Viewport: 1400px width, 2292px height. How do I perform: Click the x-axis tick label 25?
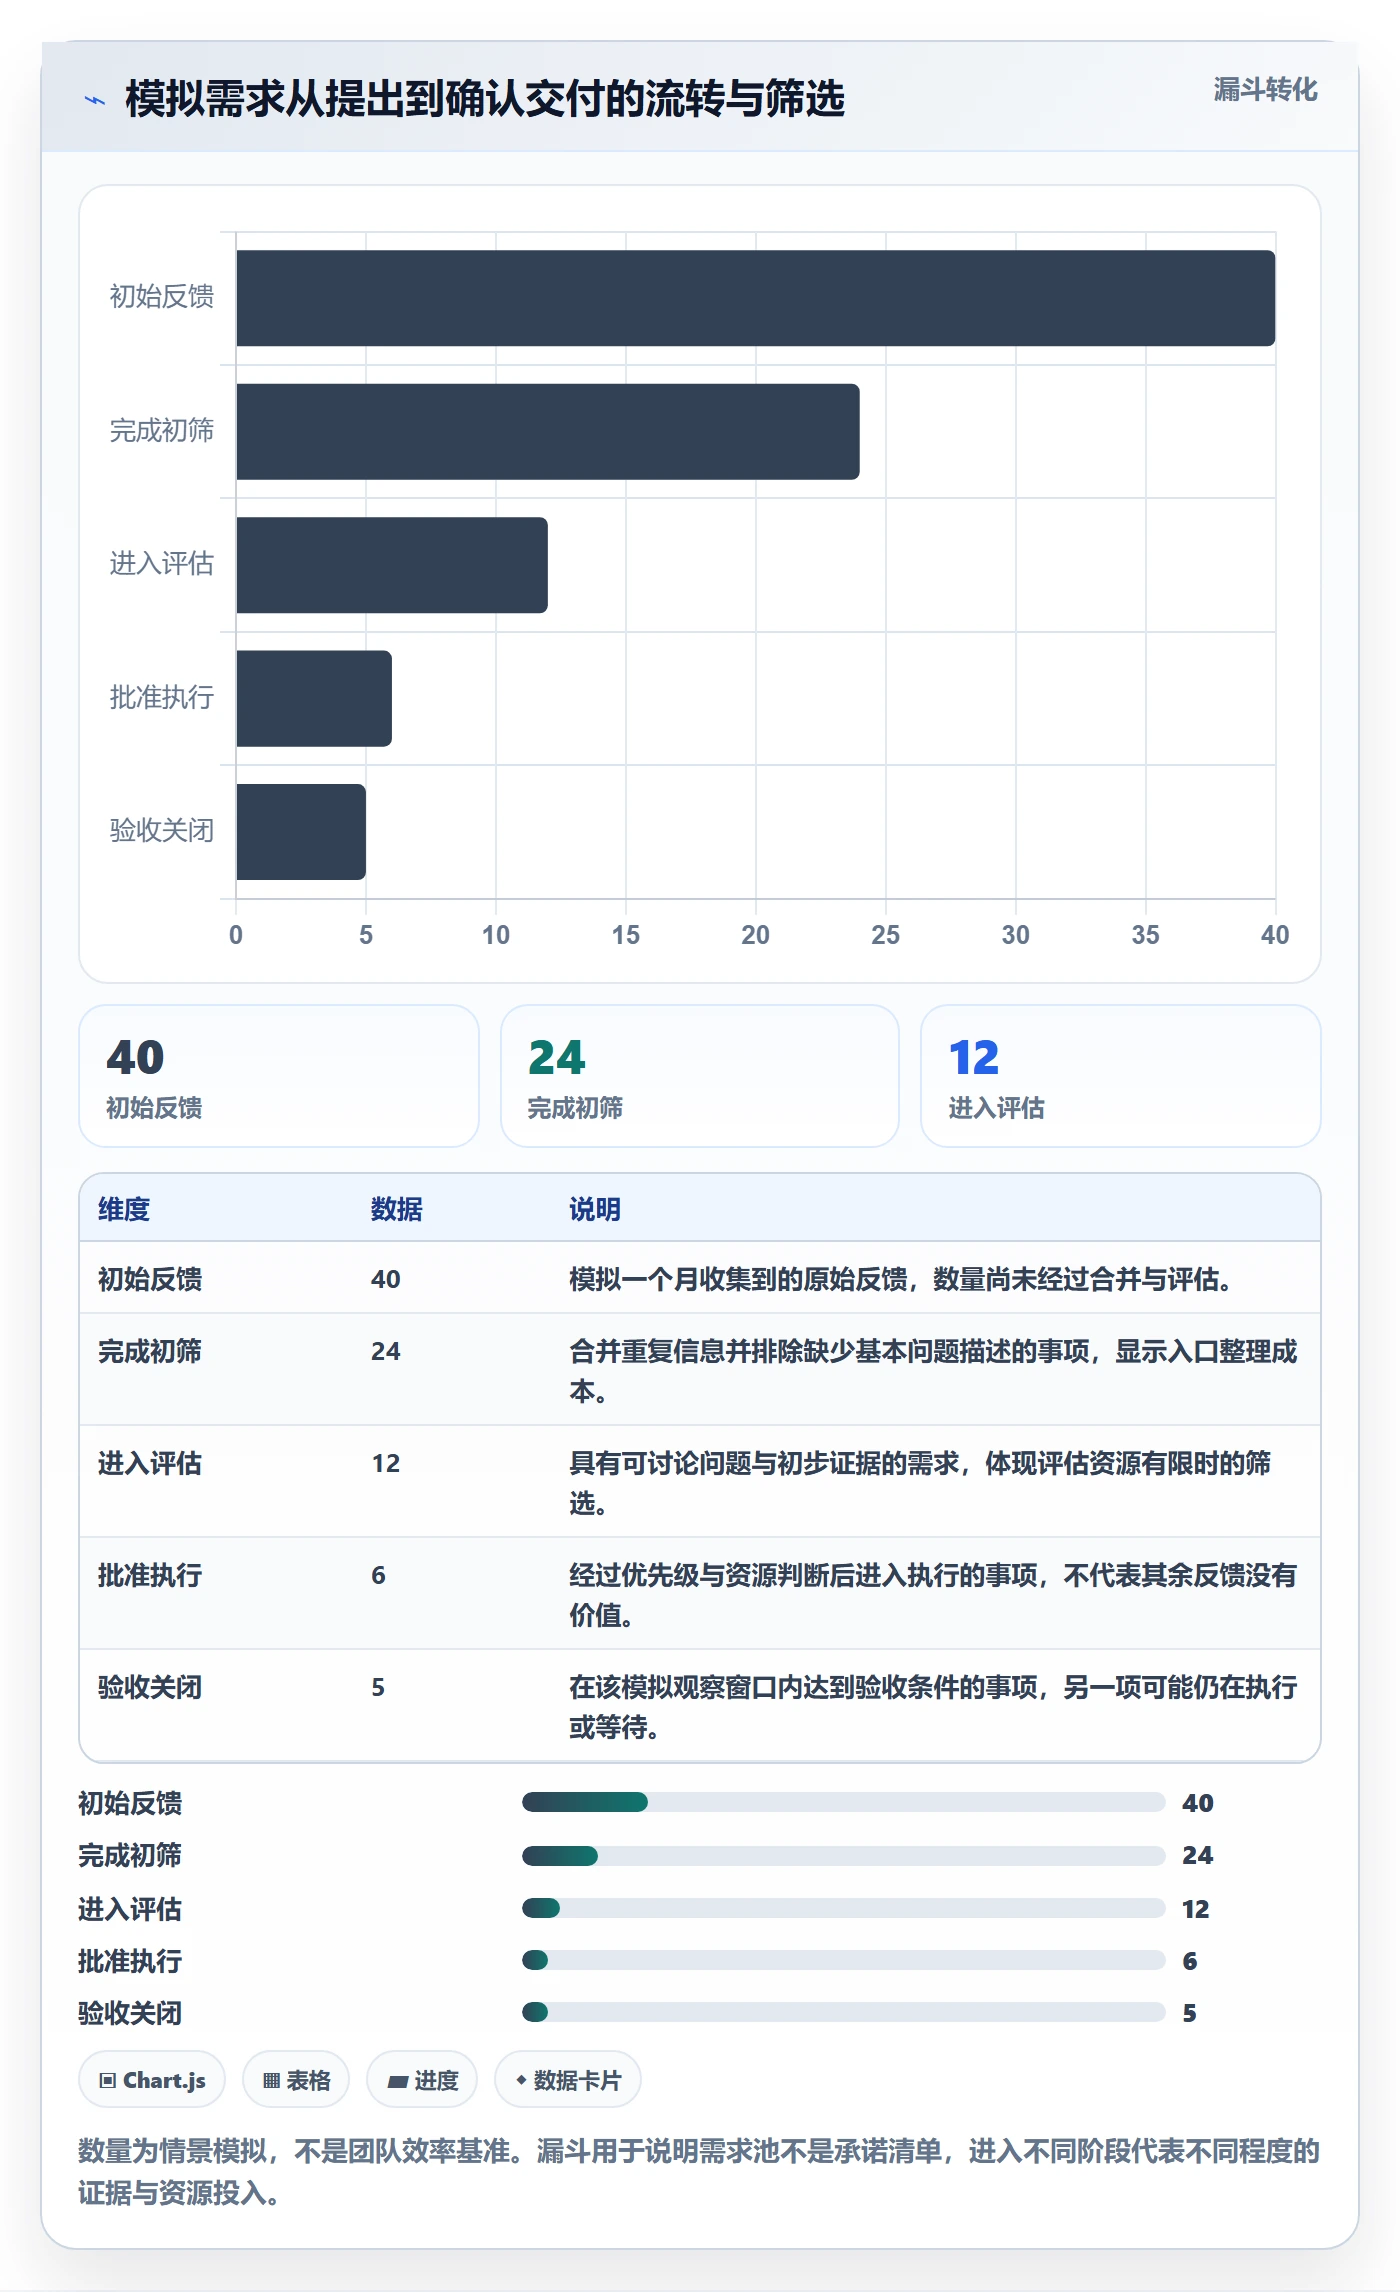(x=885, y=935)
